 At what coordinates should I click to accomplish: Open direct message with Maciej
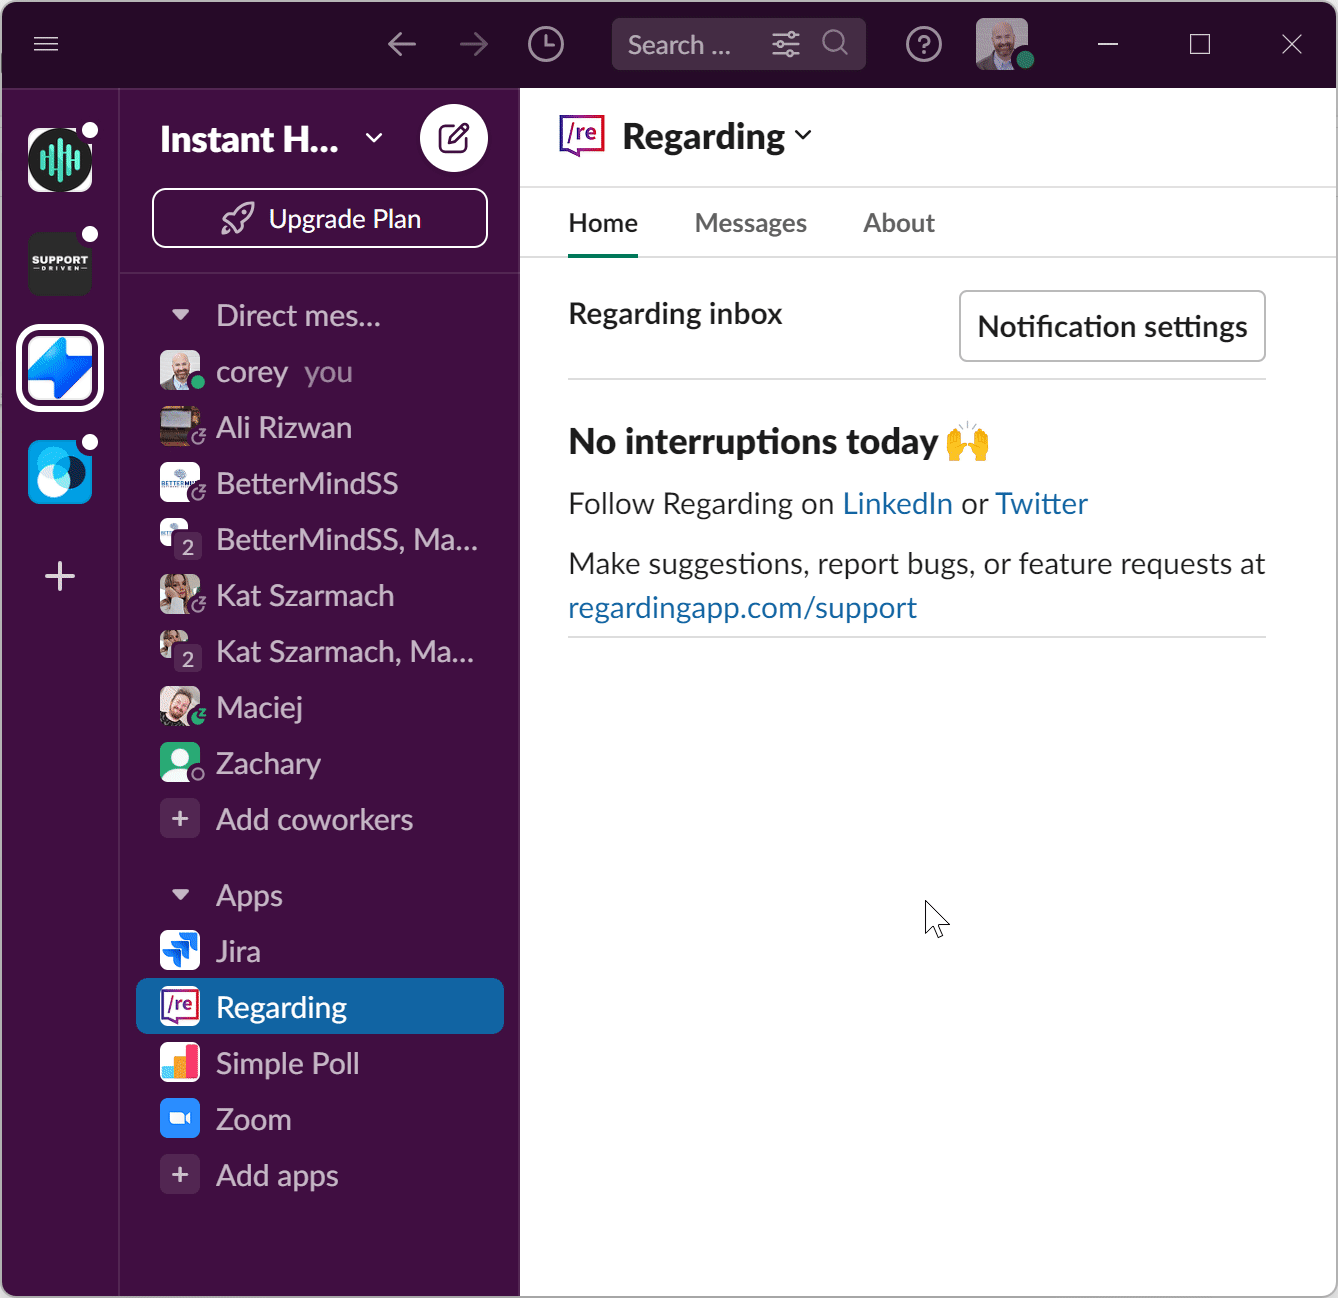[320, 708]
